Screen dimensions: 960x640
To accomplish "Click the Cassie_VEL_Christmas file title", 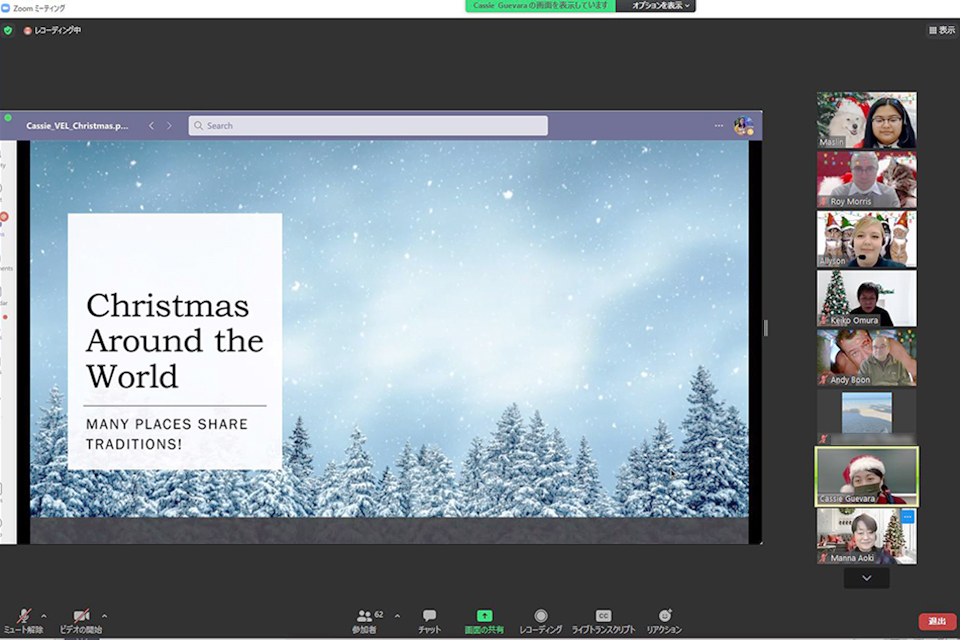I will tap(77, 126).
